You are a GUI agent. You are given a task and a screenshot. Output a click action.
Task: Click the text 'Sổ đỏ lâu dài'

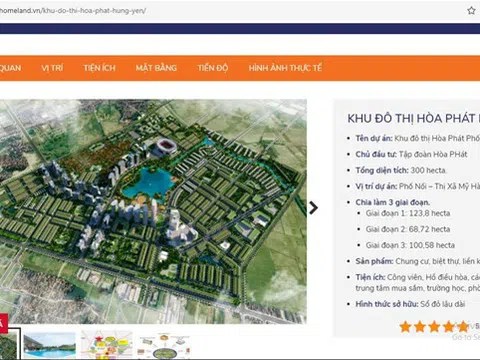click(x=443, y=304)
